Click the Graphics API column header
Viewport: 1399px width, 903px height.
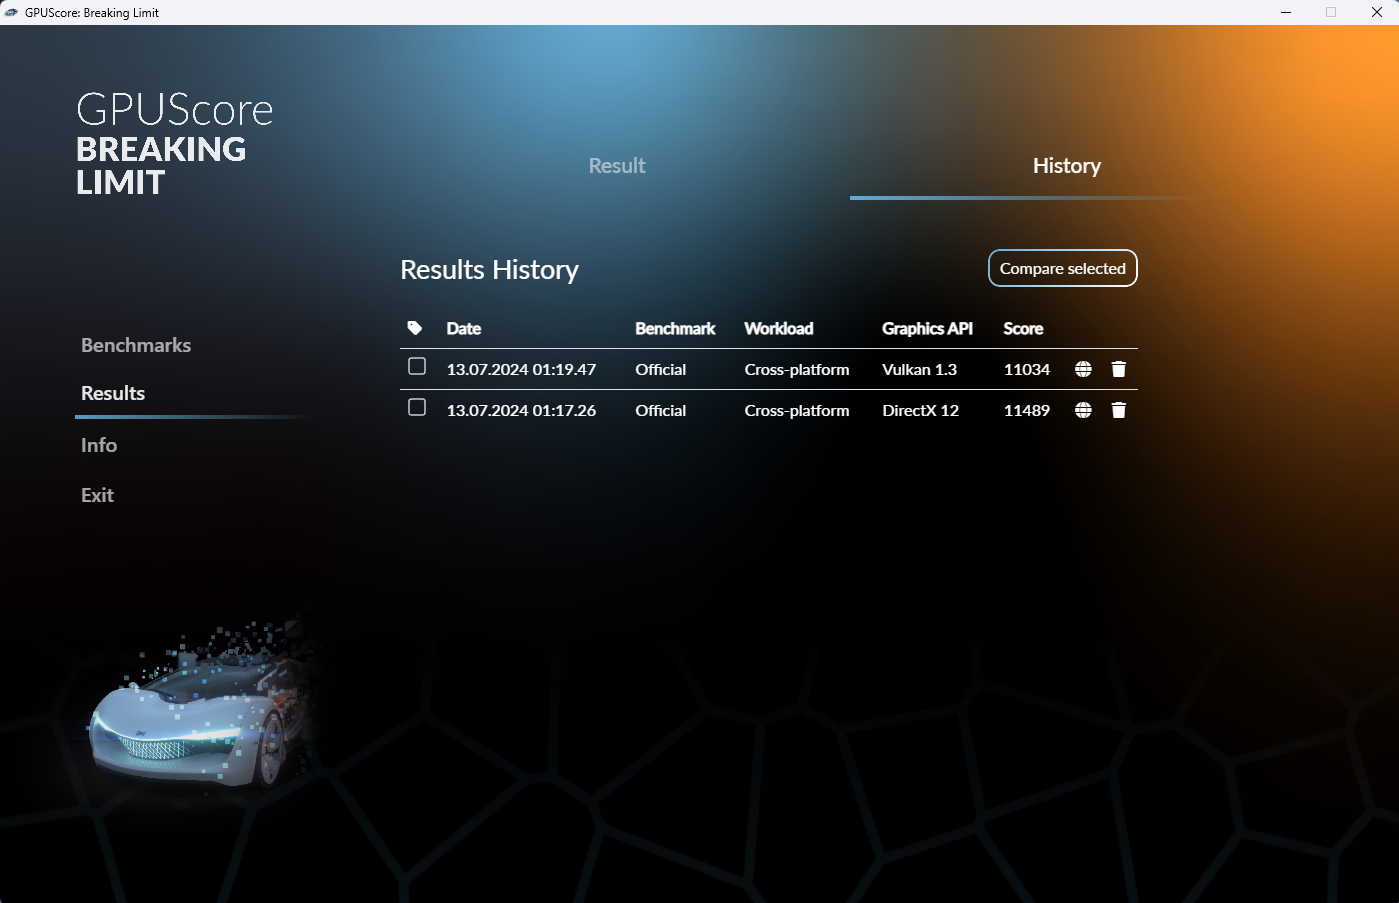(x=927, y=328)
